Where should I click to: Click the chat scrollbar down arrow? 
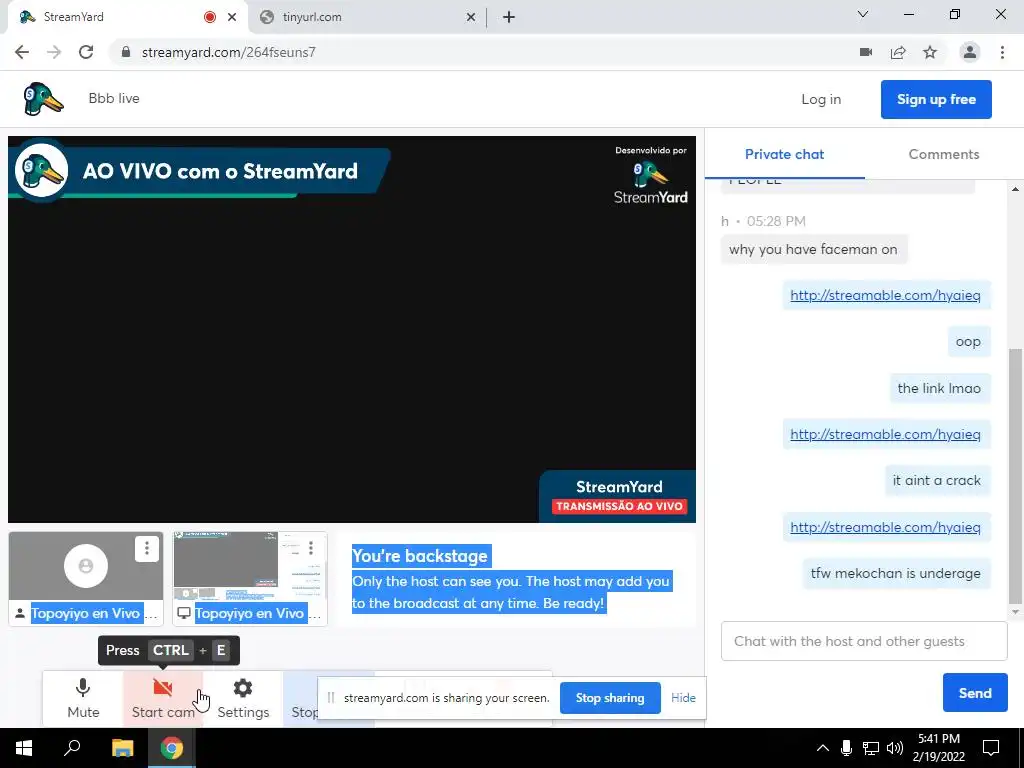click(1014, 612)
